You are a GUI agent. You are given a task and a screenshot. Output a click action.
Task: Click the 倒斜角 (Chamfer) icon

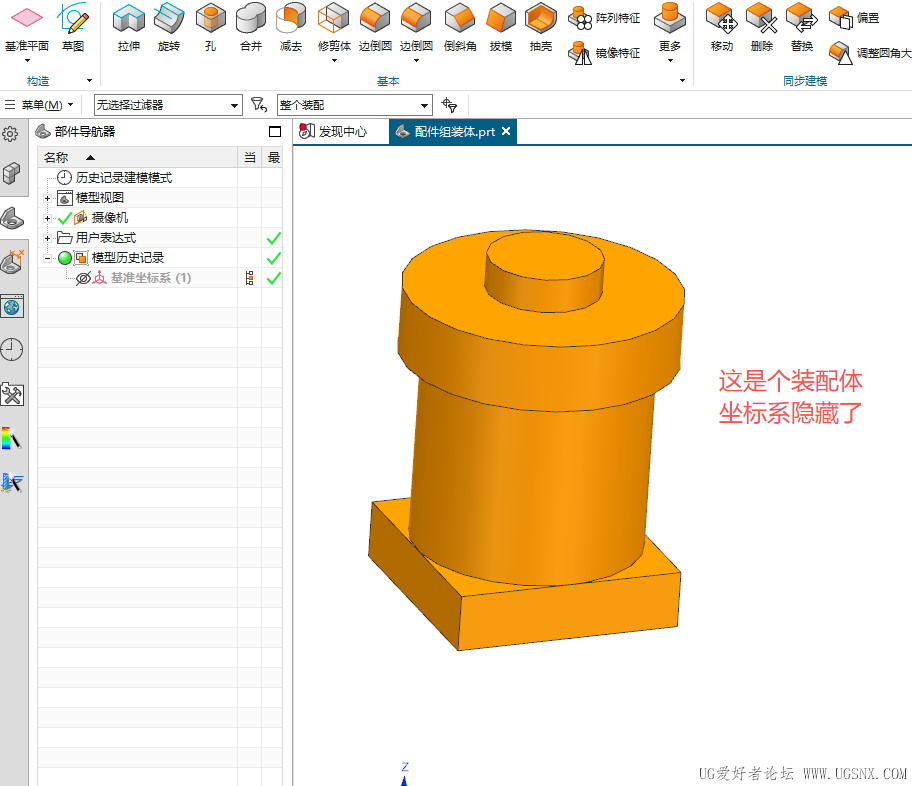tap(459, 20)
